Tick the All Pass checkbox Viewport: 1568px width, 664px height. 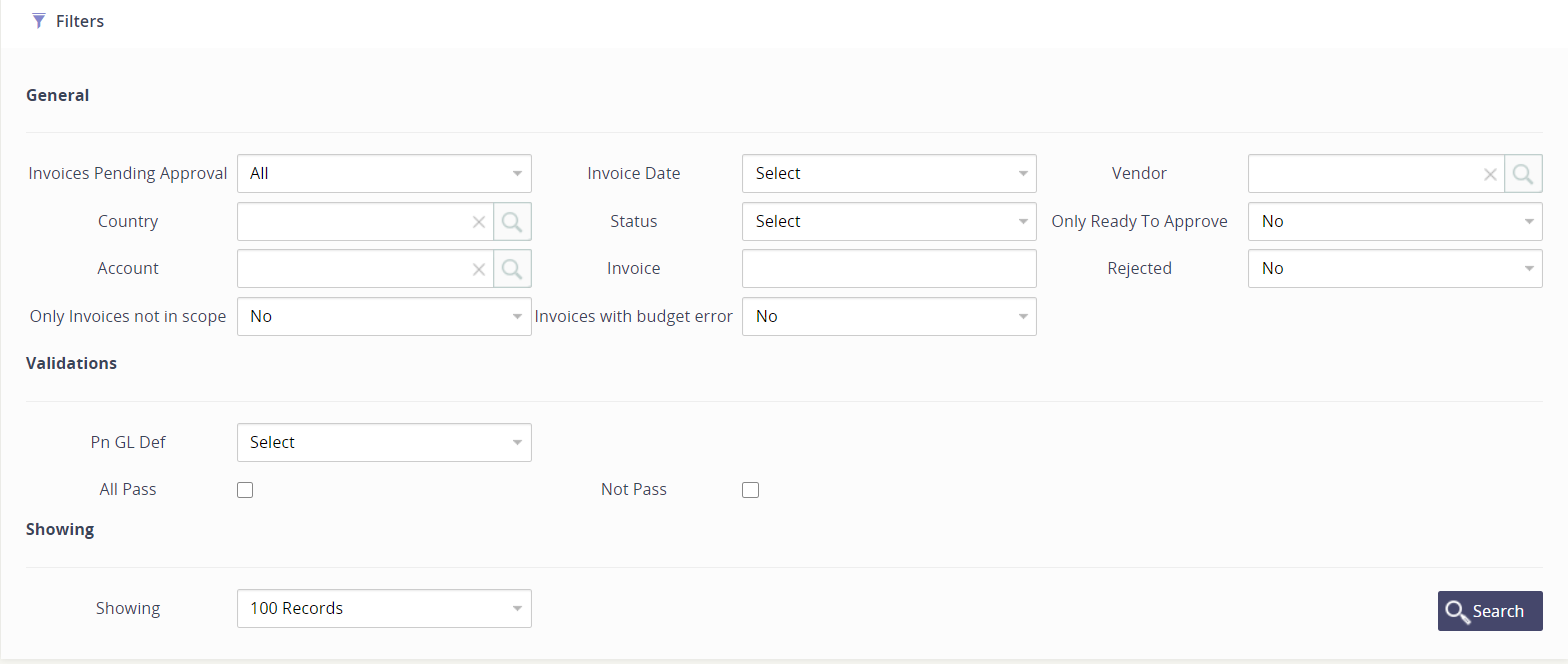coord(245,490)
